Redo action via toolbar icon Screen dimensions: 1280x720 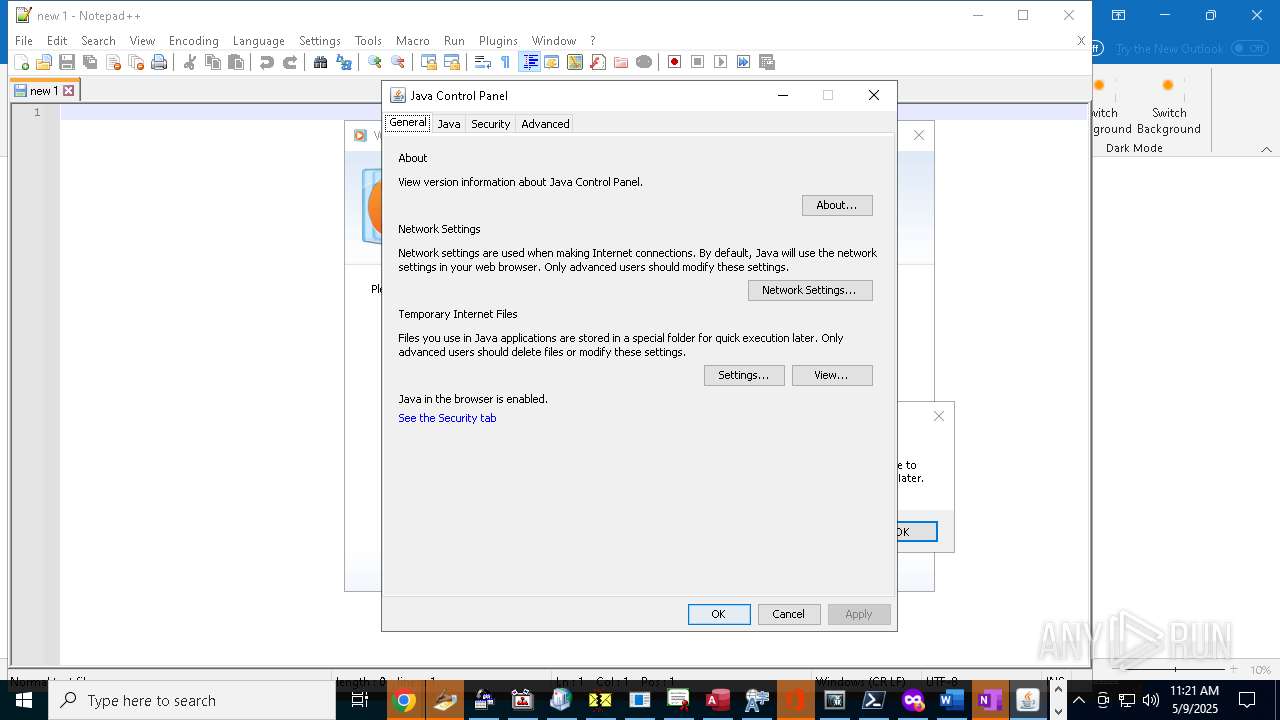[x=290, y=62]
